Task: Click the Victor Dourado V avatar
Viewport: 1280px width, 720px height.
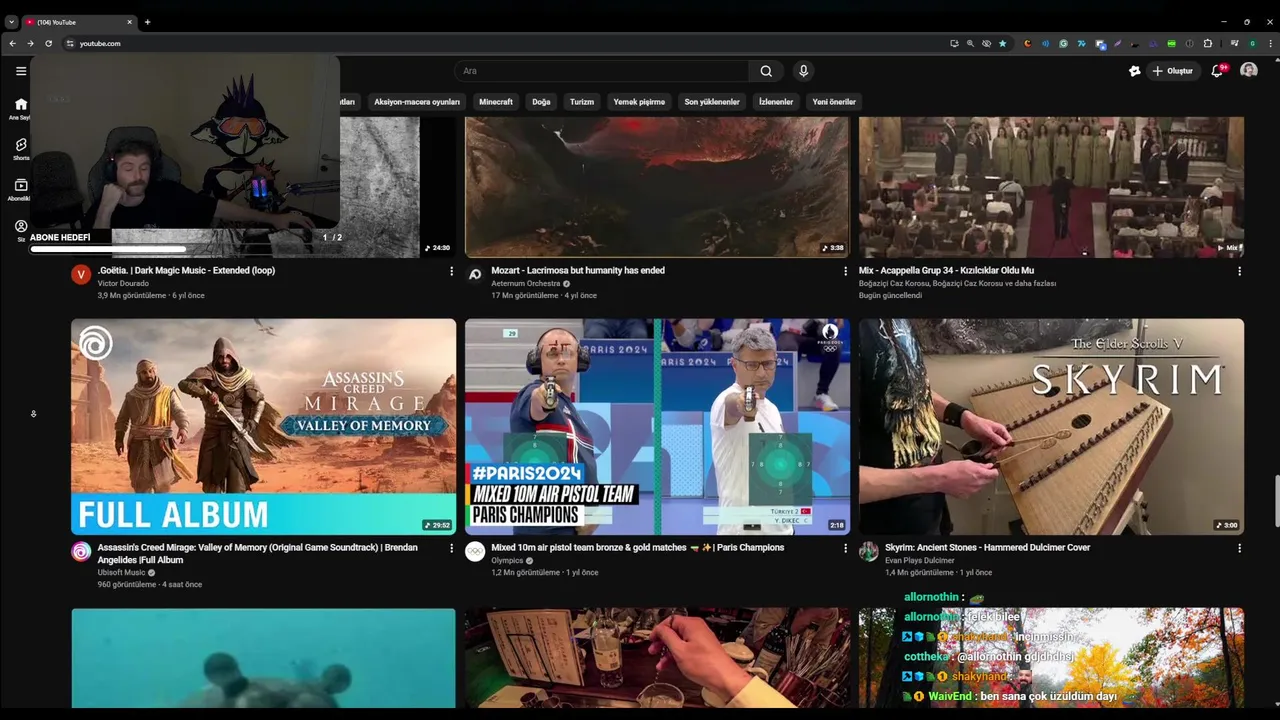Action: pos(81,274)
